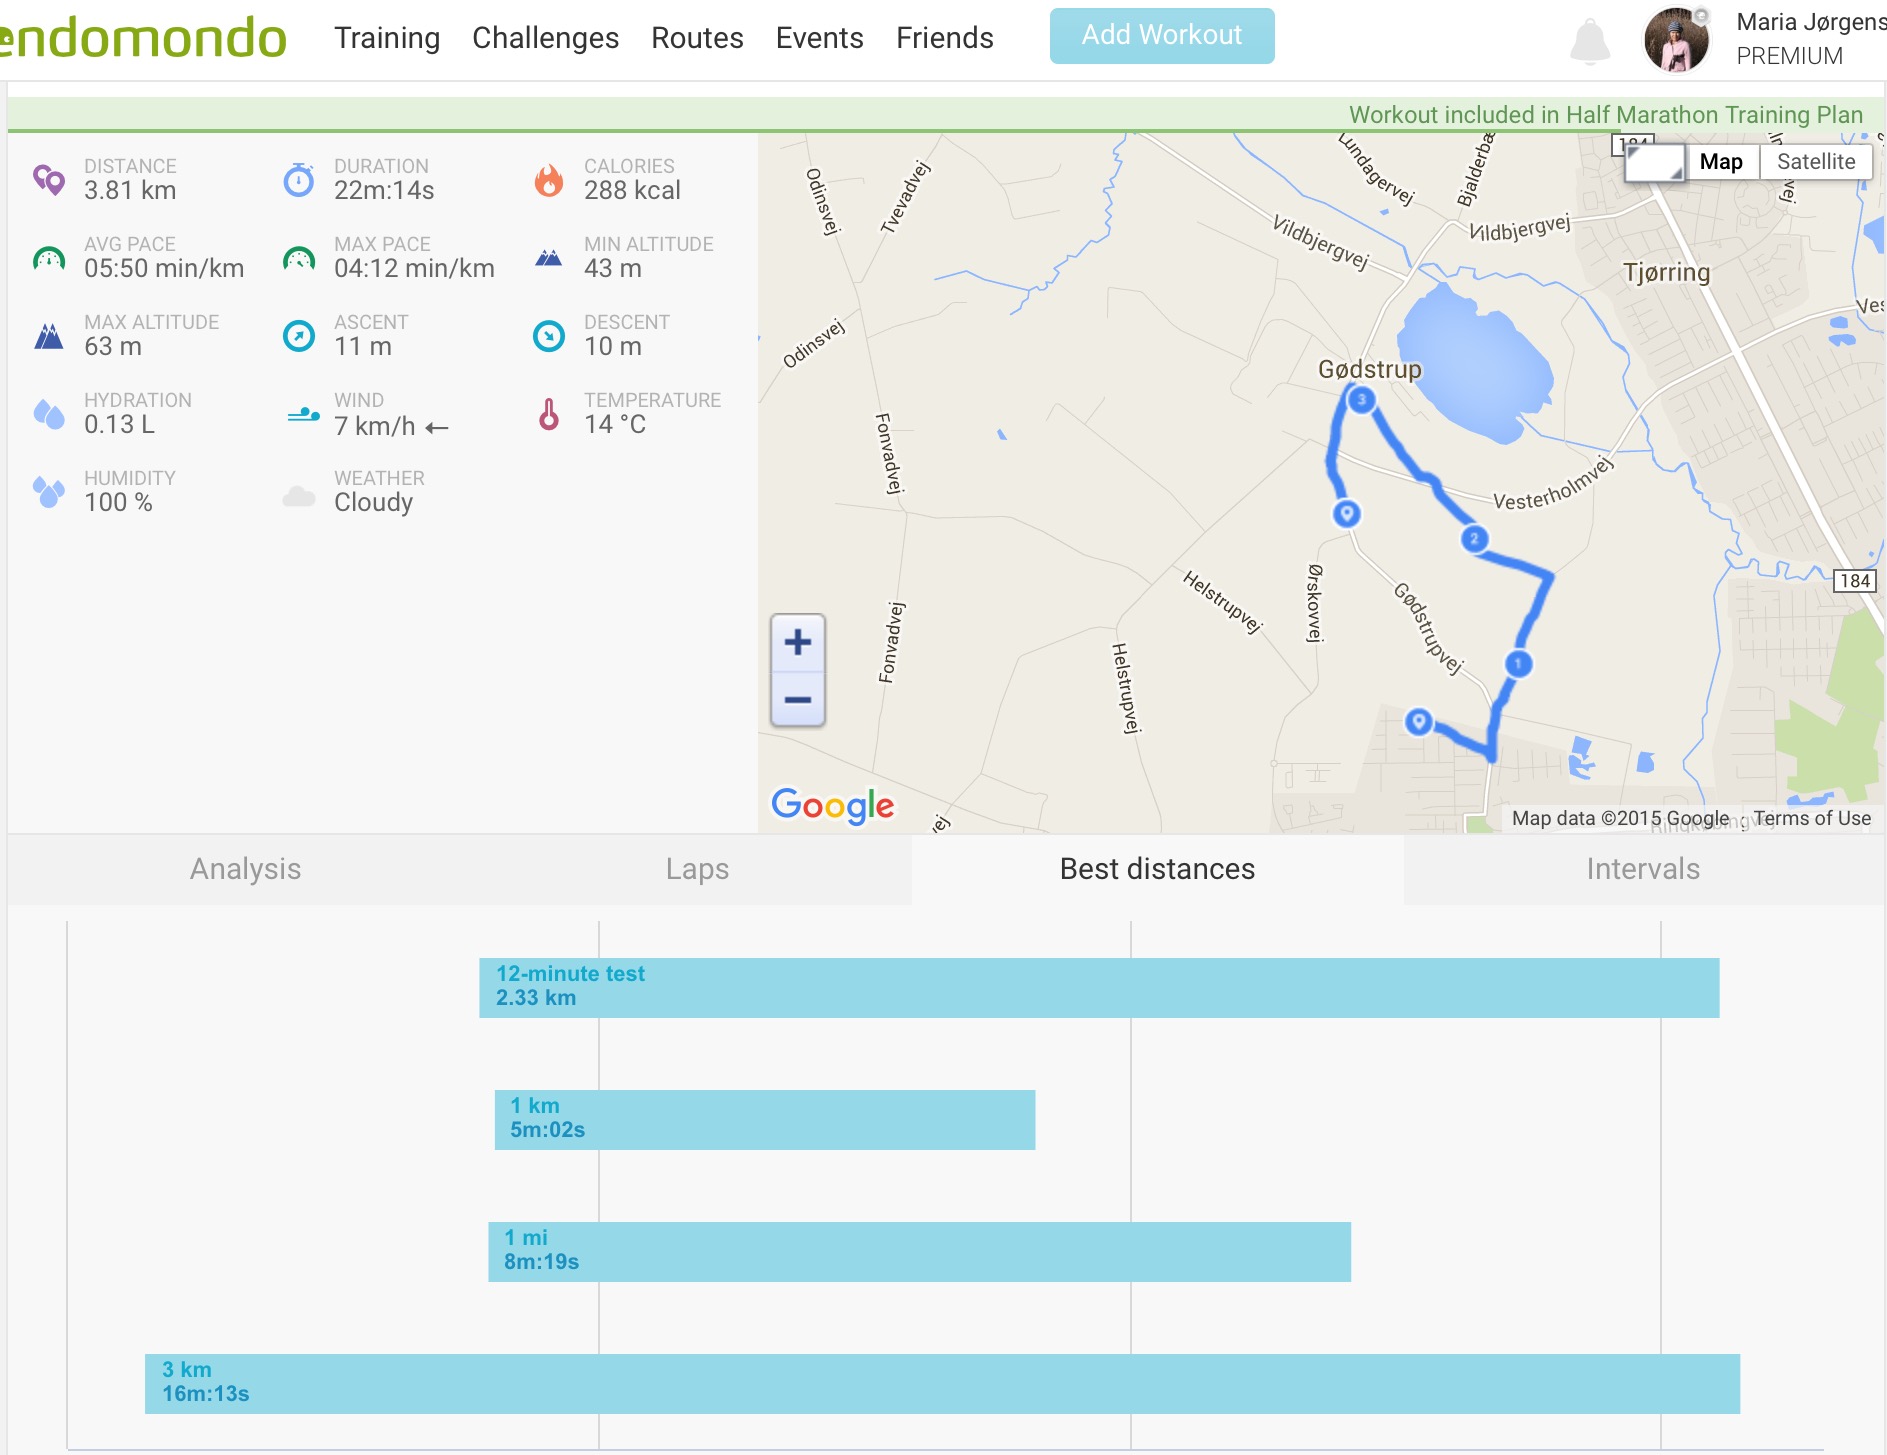Switch to the Analysis tab

click(x=245, y=869)
